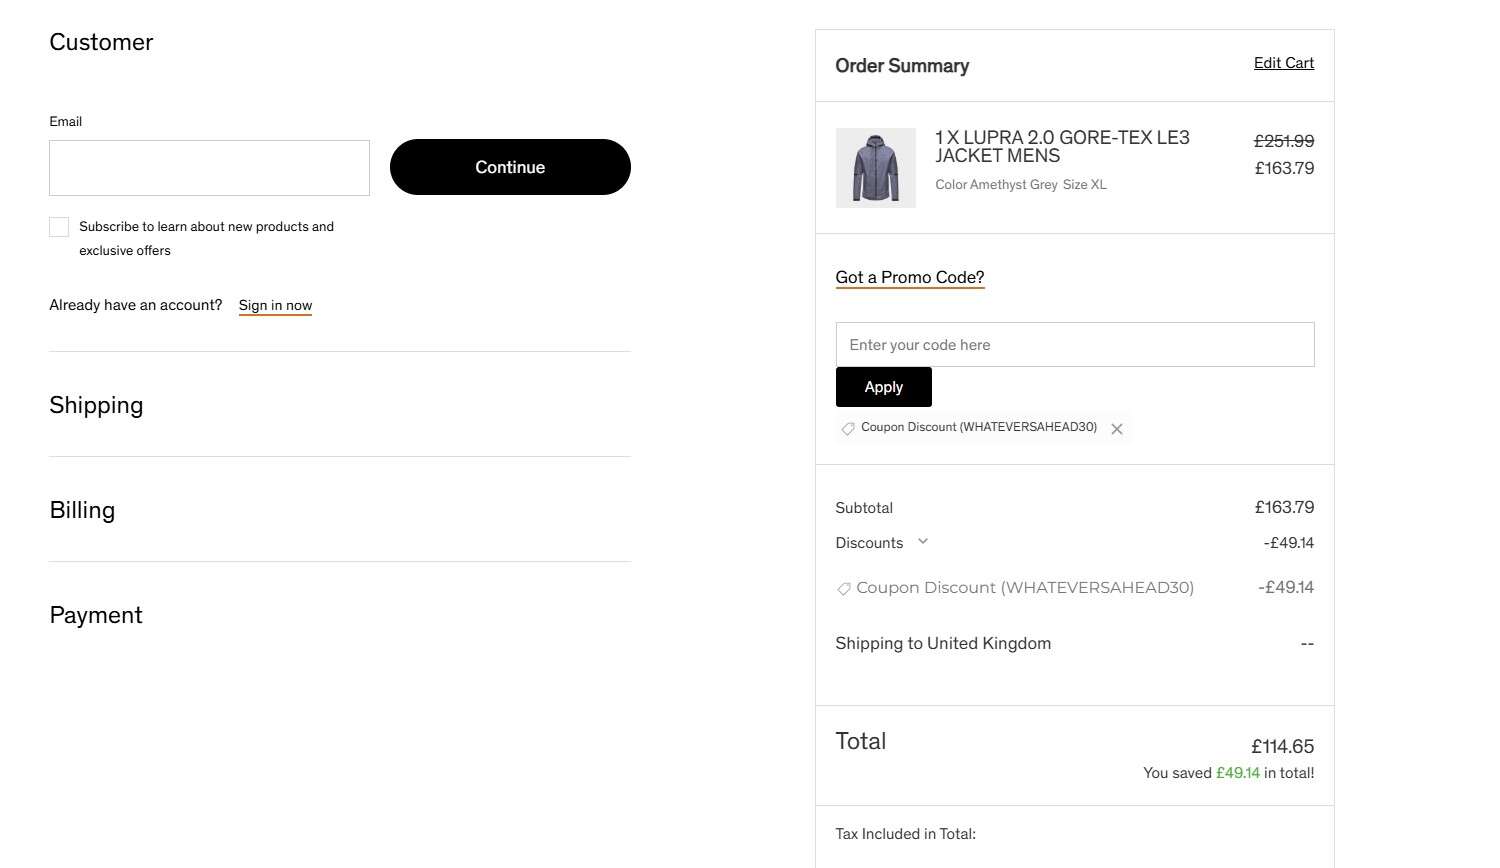Image resolution: width=1500 pixels, height=868 pixels.
Task: Open the Shipping checkout step
Action: (x=96, y=405)
